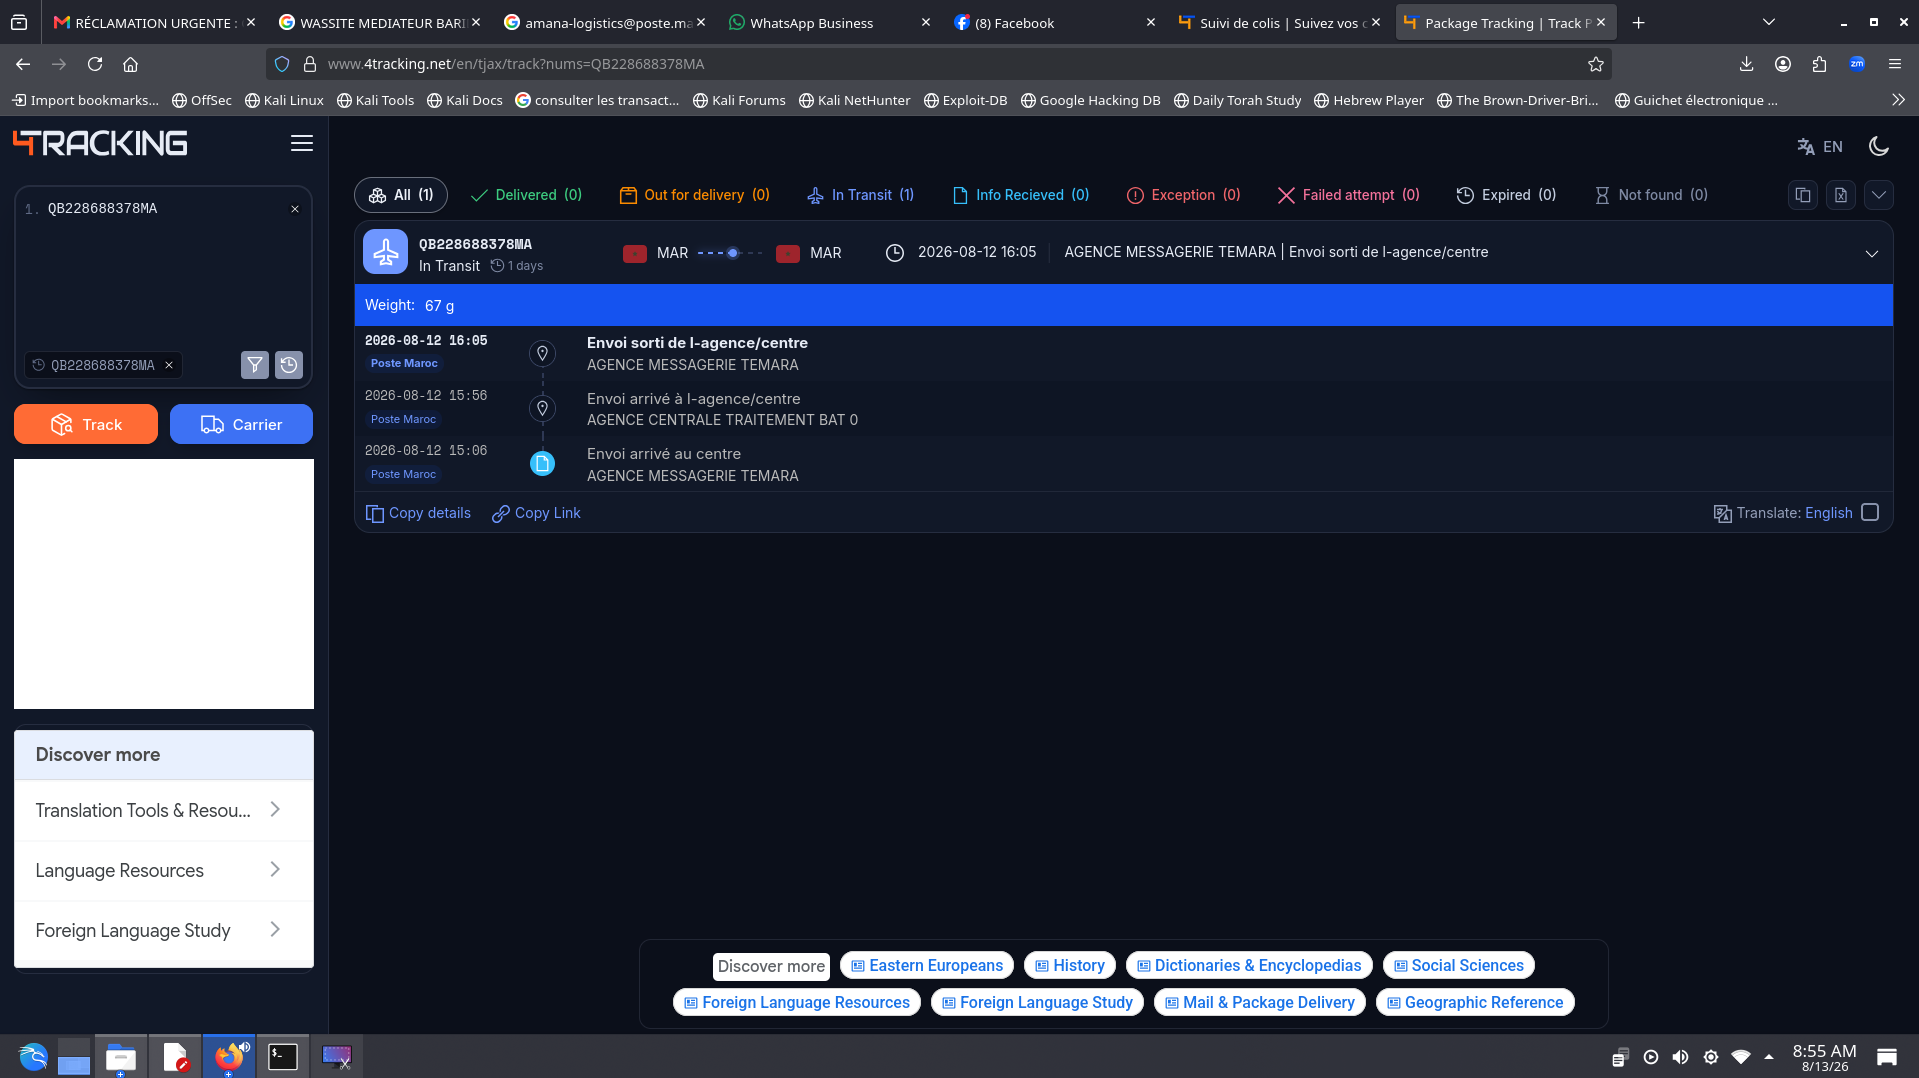Click Copy Link

pyautogui.click(x=536, y=513)
